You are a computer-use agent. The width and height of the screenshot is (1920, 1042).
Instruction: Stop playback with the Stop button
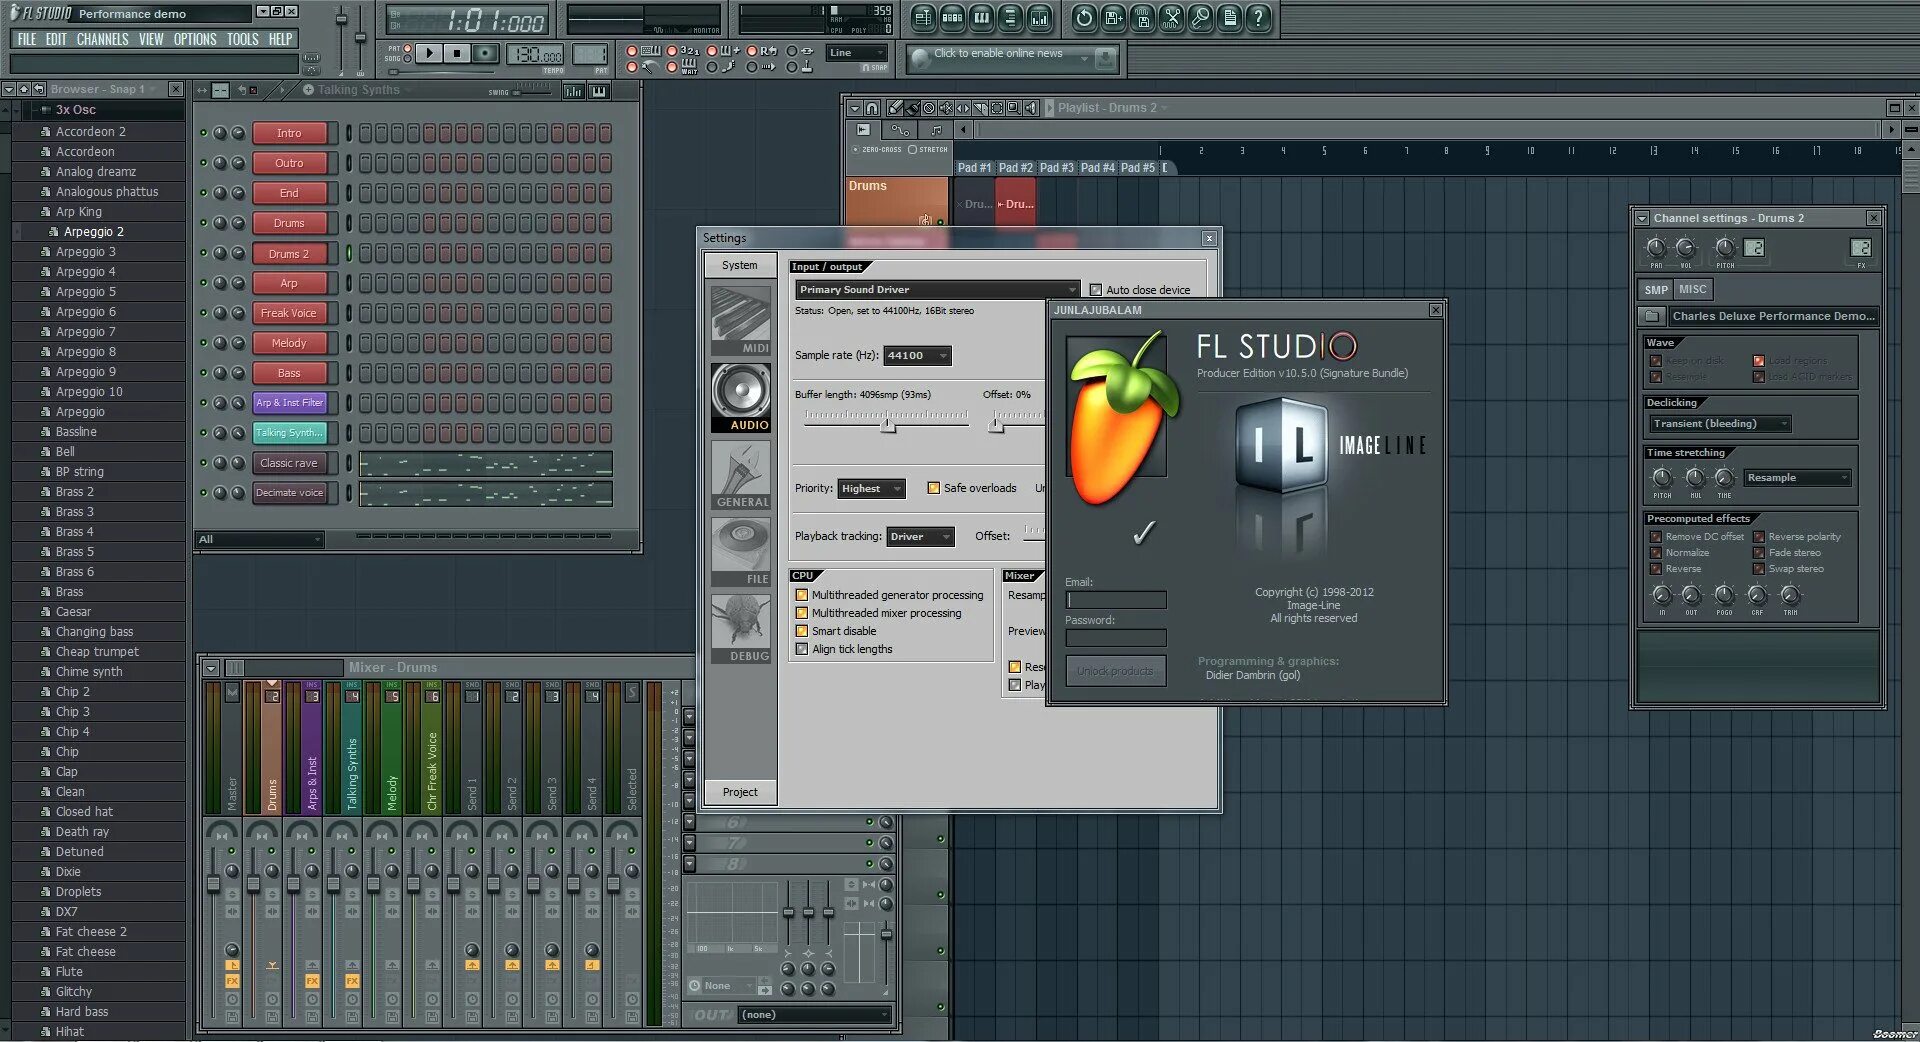(x=457, y=53)
